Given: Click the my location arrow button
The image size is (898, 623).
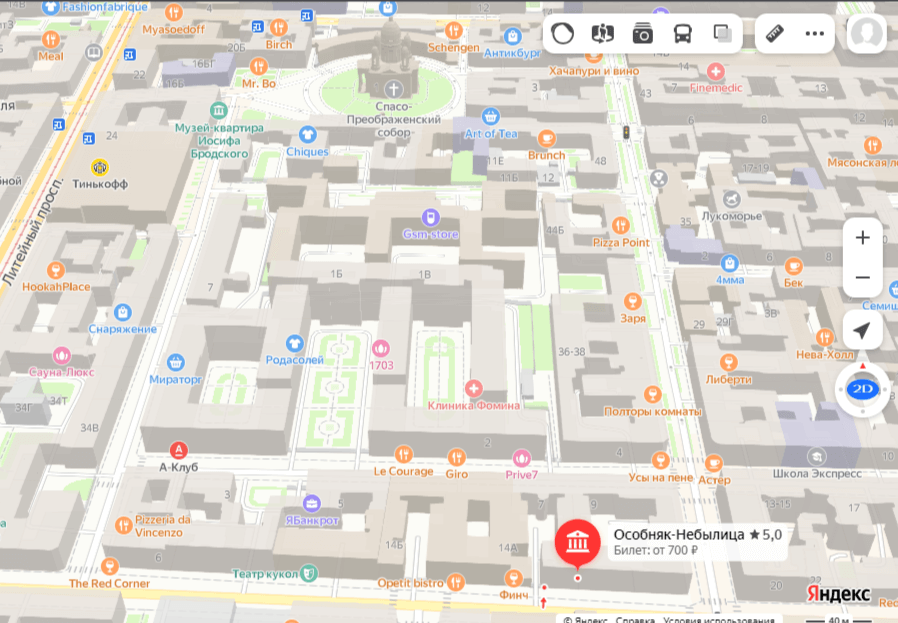Looking at the screenshot, I should tap(862, 330).
